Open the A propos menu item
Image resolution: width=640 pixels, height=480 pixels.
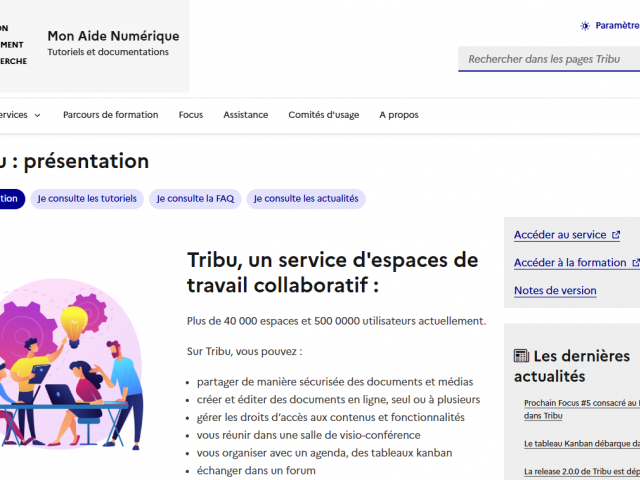[x=399, y=115]
